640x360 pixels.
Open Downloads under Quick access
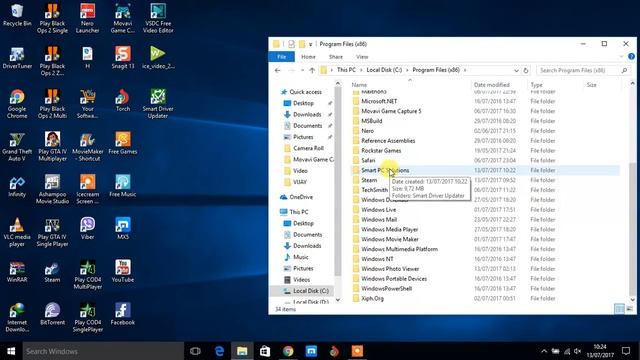point(307,114)
